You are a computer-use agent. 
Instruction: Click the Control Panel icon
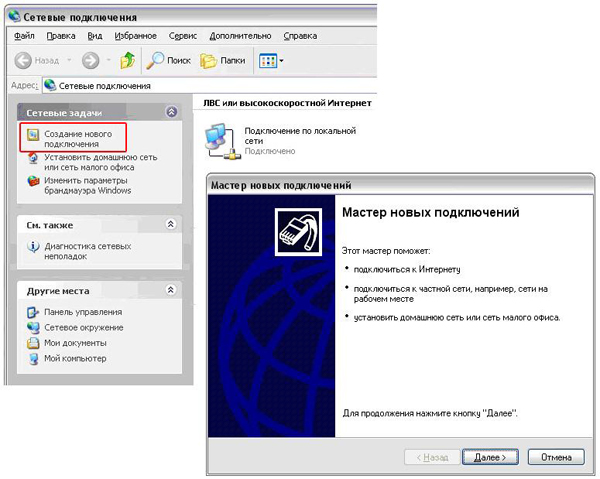point(33,313)
